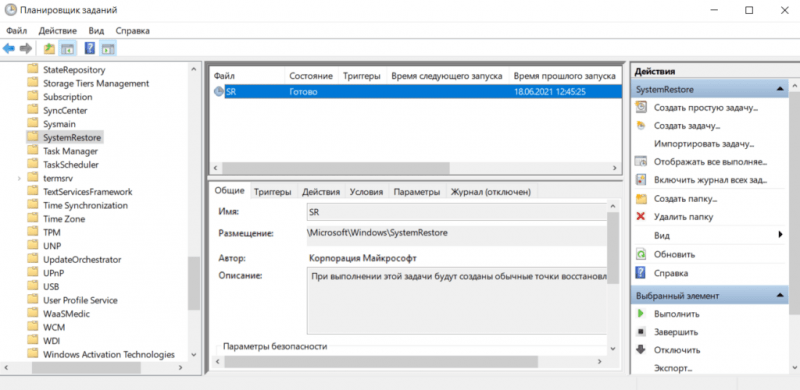Click the TPM folder icon
The image size is (800, 390).
[x=33, y=232]
